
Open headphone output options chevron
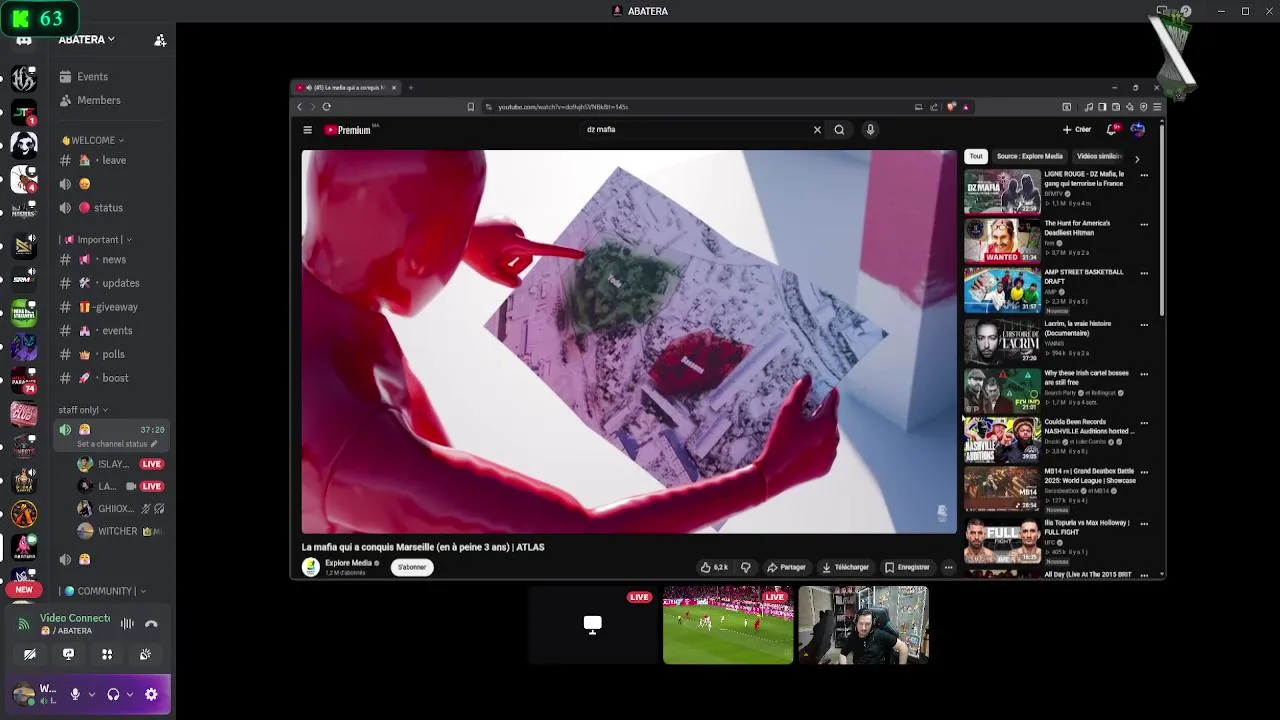129,694
